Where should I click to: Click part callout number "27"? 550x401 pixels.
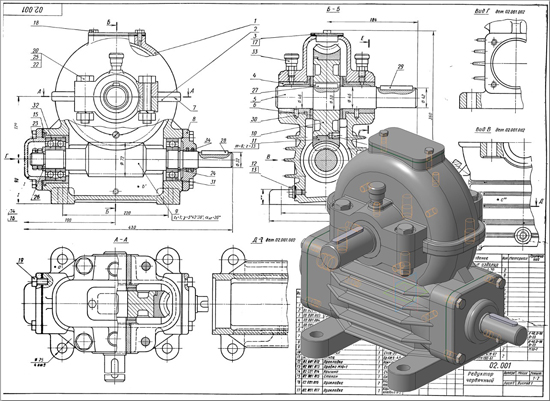pyautogui.click(x=255, y=91)
